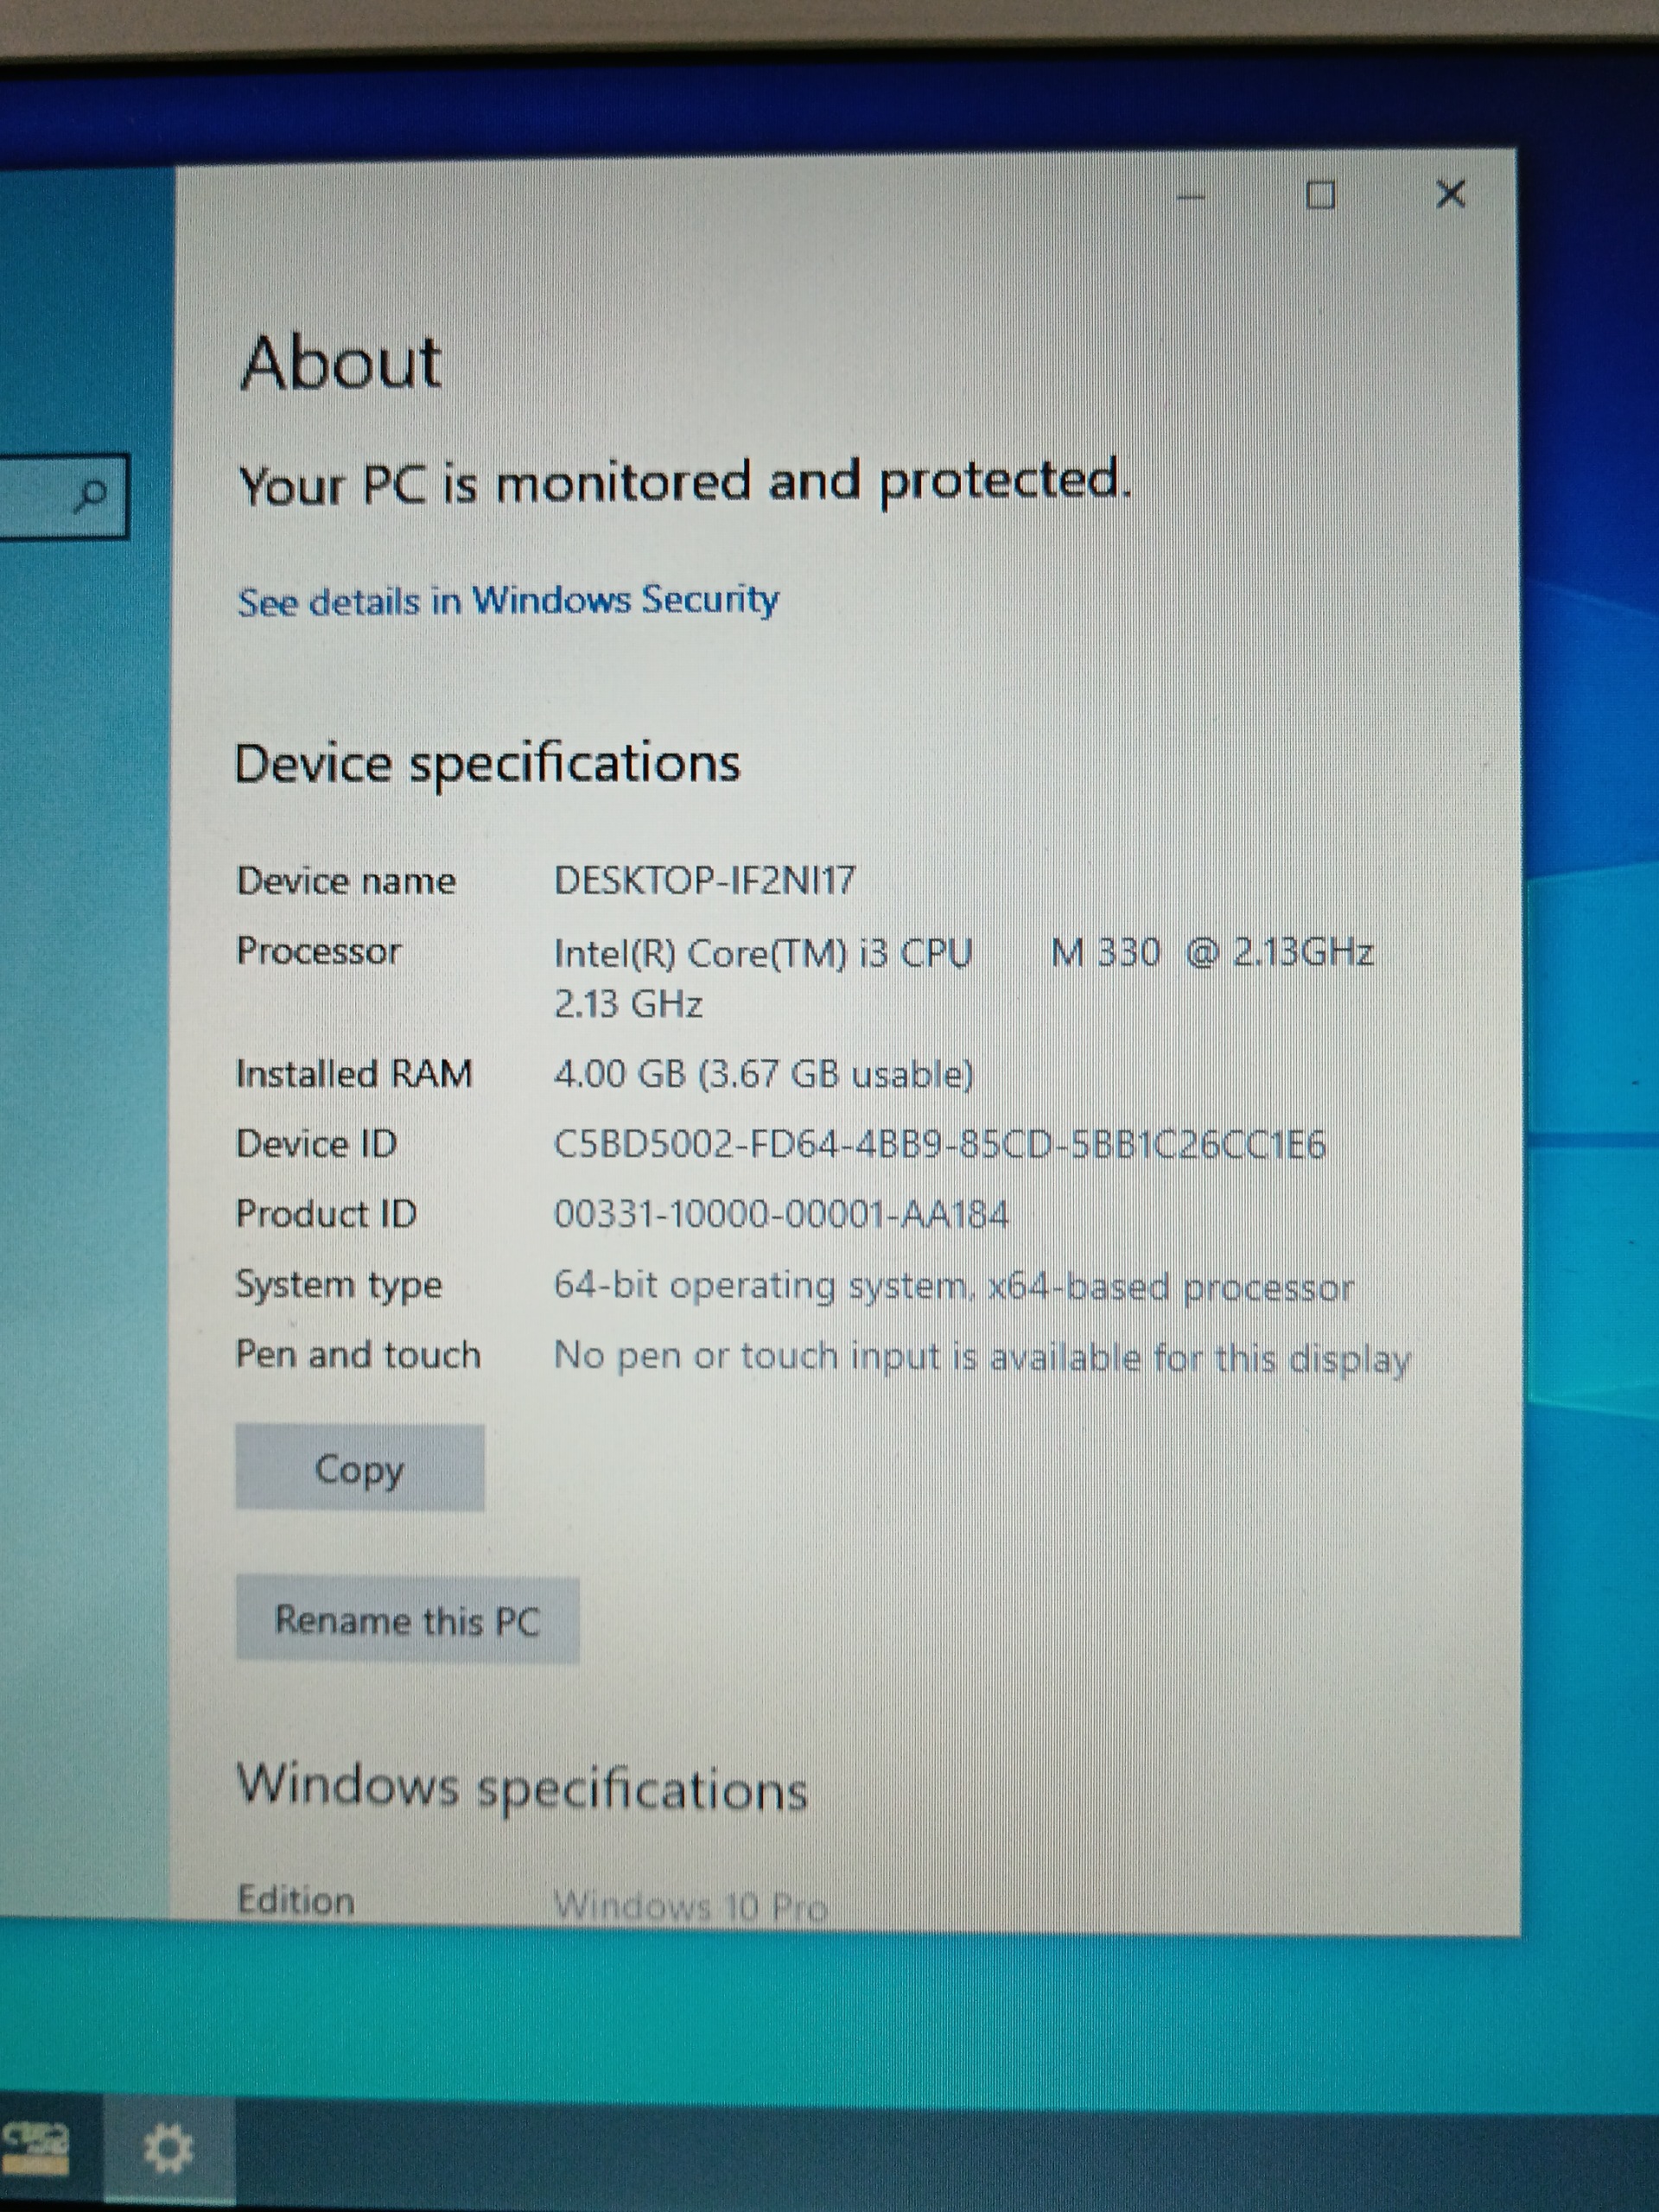The height and width of the screenshot is (2212, 1659).
Task: Close the Settings About window
Action: pyautogui.click(x=1450, y=193)
